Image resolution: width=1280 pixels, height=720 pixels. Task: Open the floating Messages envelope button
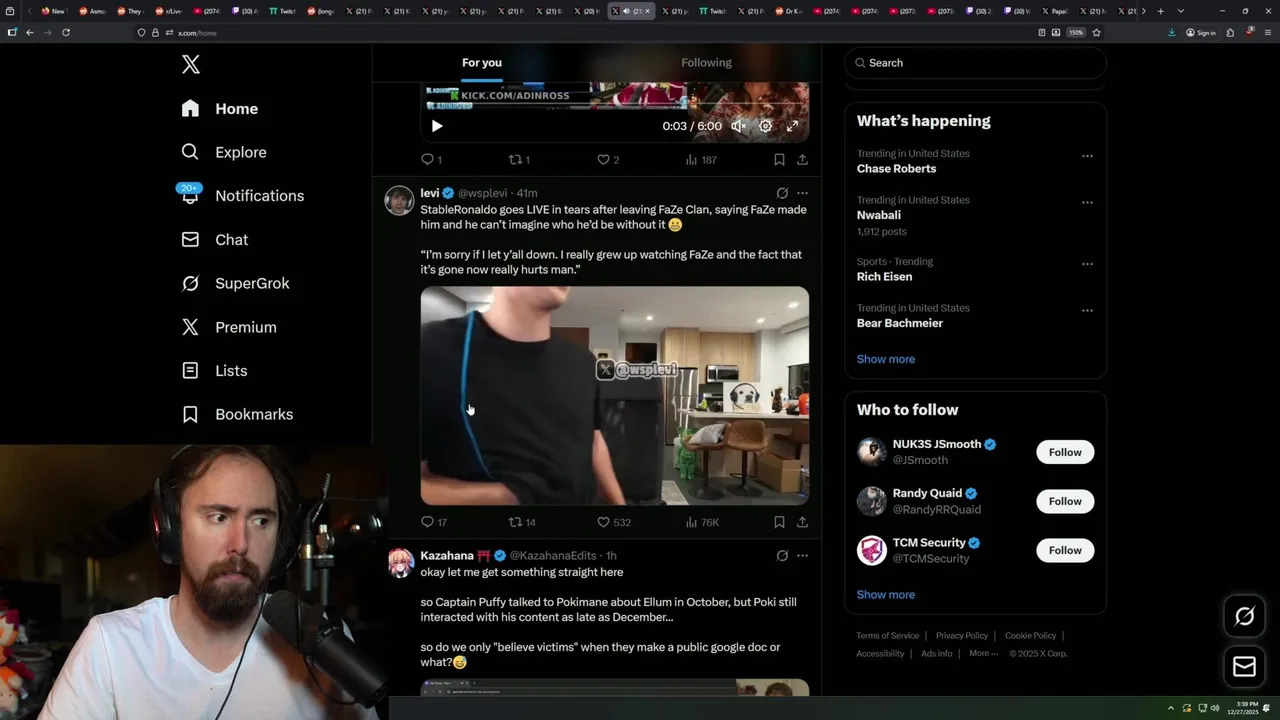click(x=1244, y=666)
